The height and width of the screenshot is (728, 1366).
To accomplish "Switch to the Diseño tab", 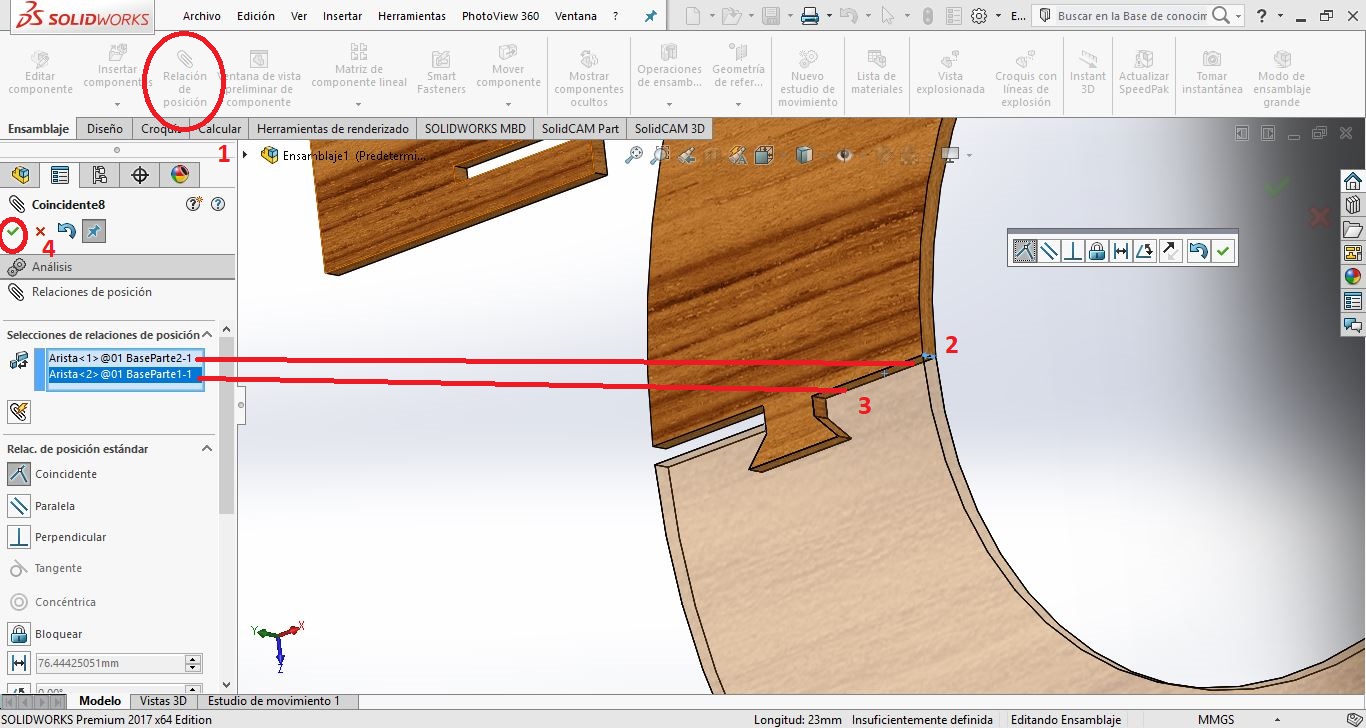I will 105,129.
